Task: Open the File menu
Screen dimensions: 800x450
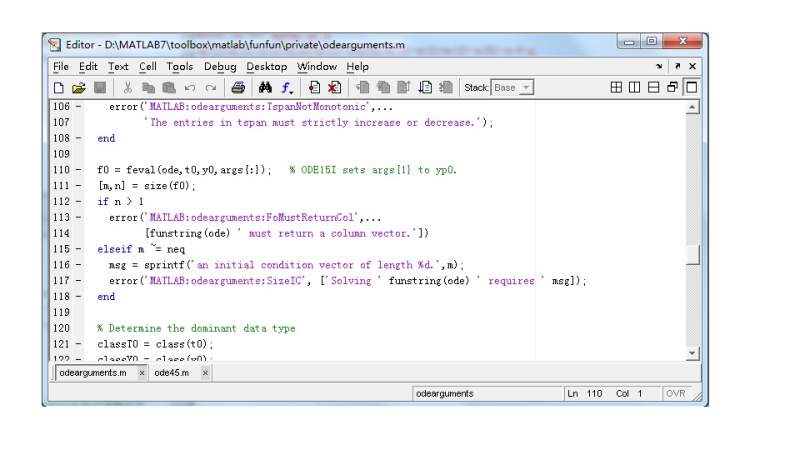Action: pos(60,67)
